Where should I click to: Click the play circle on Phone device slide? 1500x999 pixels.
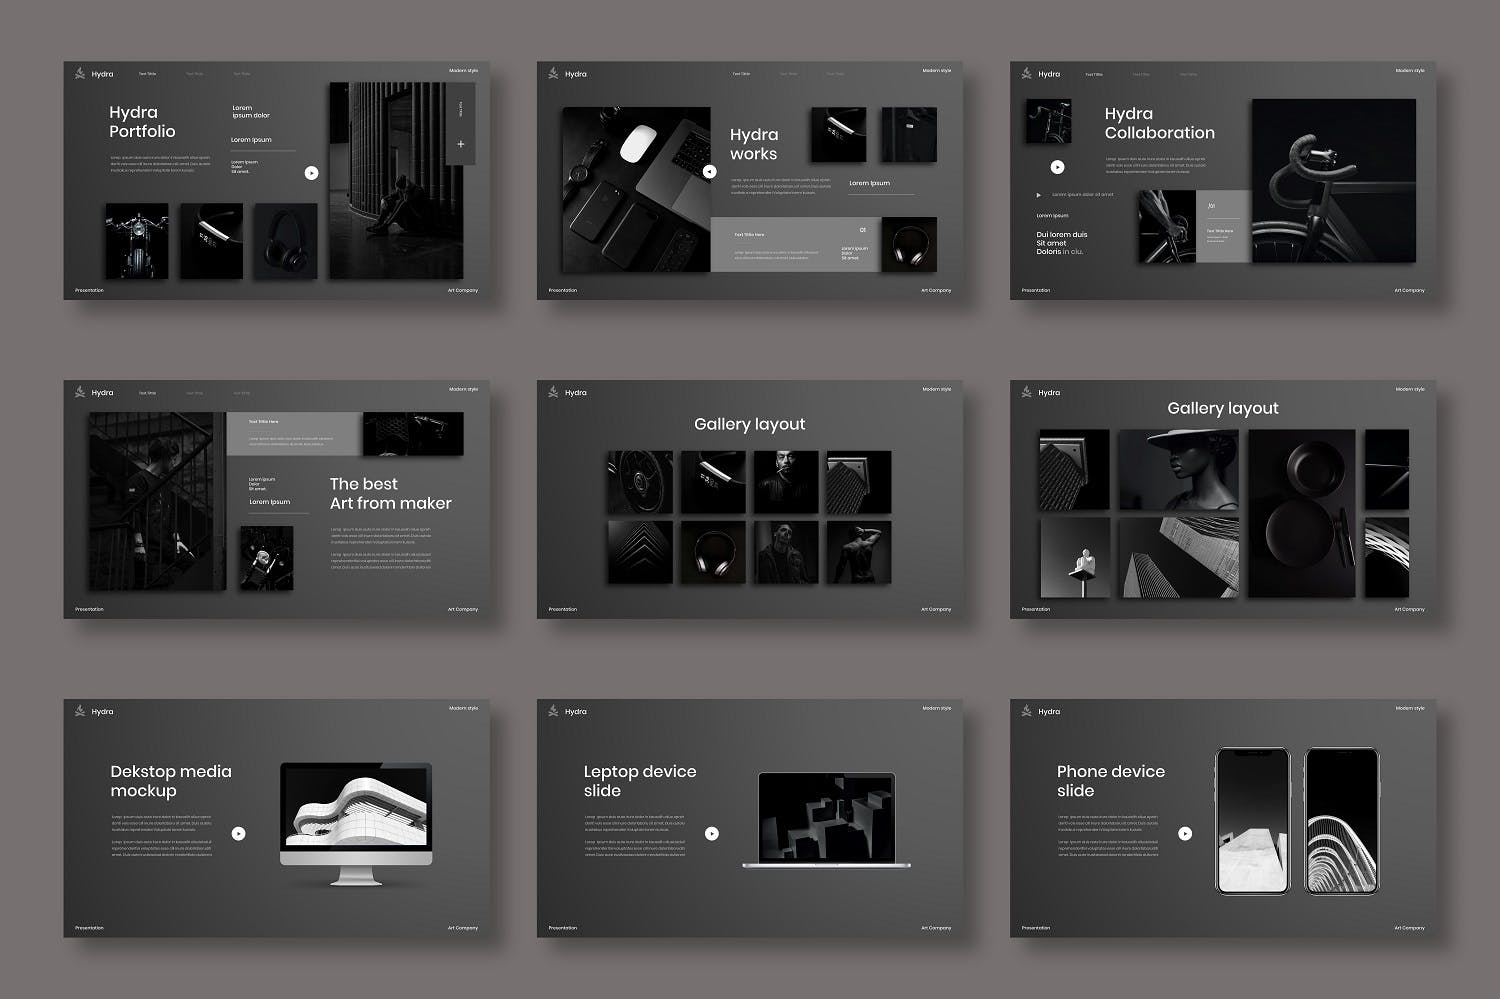click(x=1184, y=833)
